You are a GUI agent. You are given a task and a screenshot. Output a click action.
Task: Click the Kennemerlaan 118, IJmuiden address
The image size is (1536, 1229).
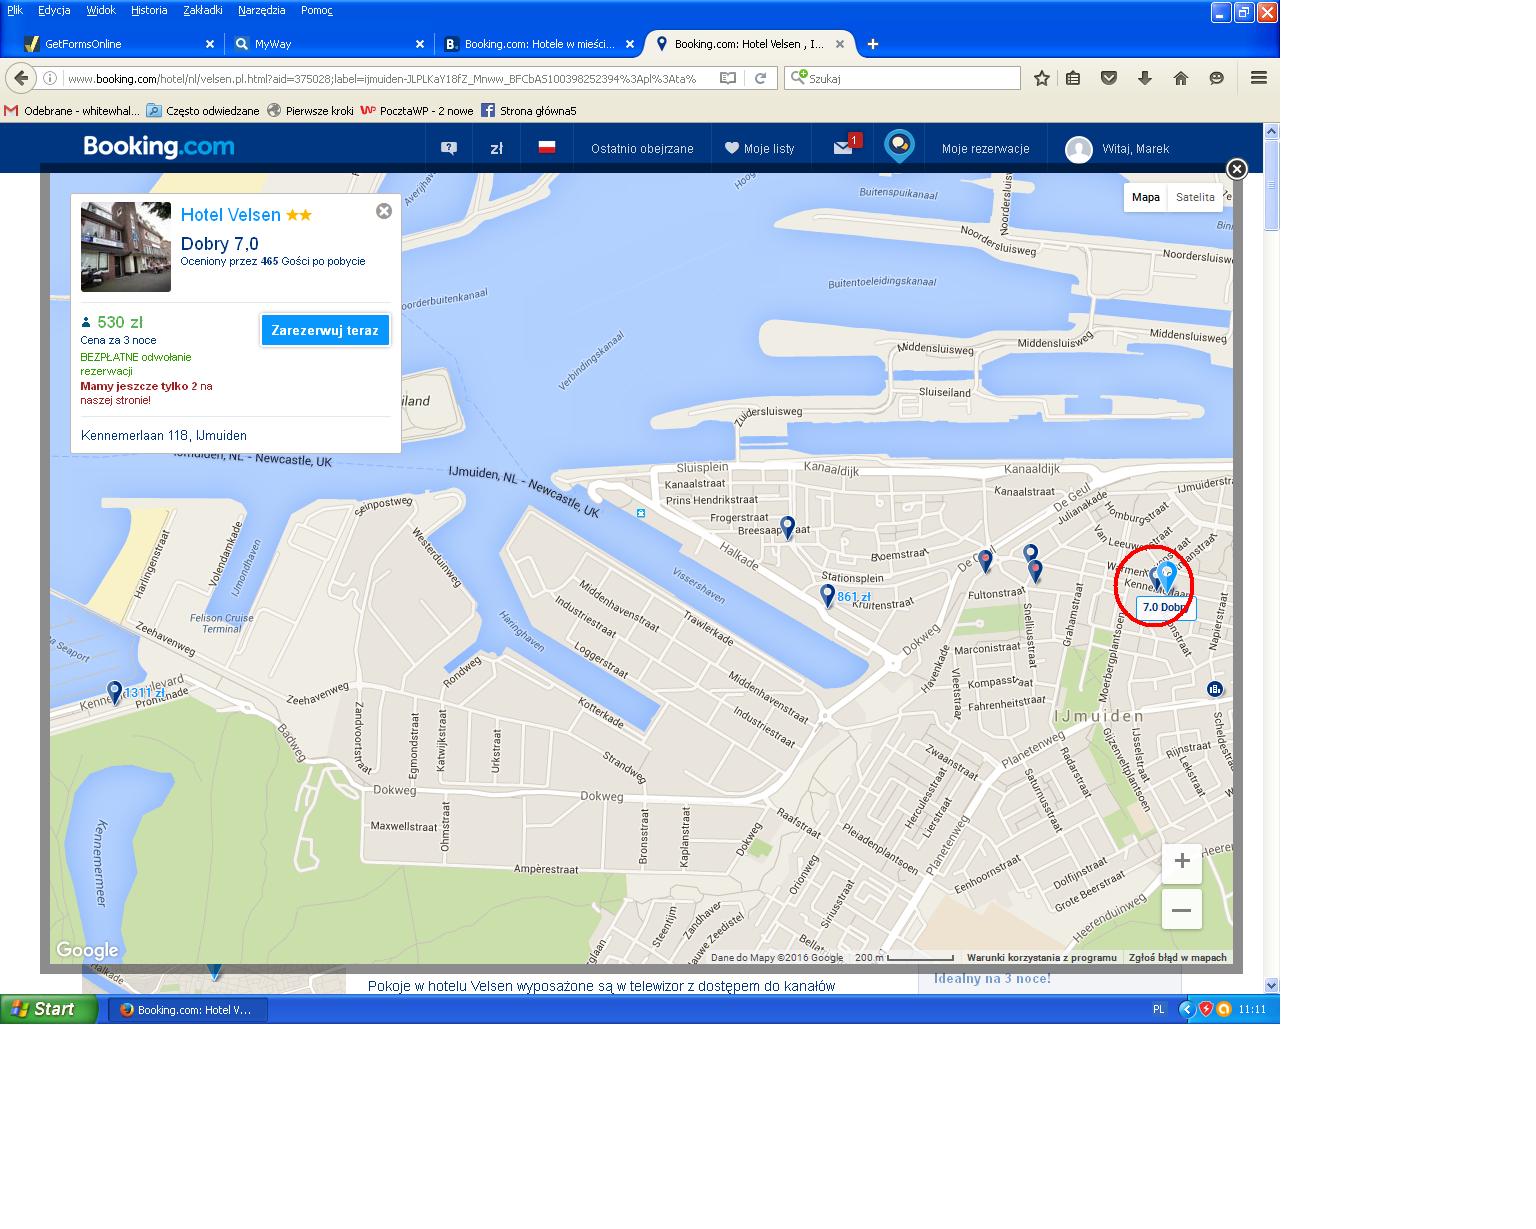tap(164, 436)
